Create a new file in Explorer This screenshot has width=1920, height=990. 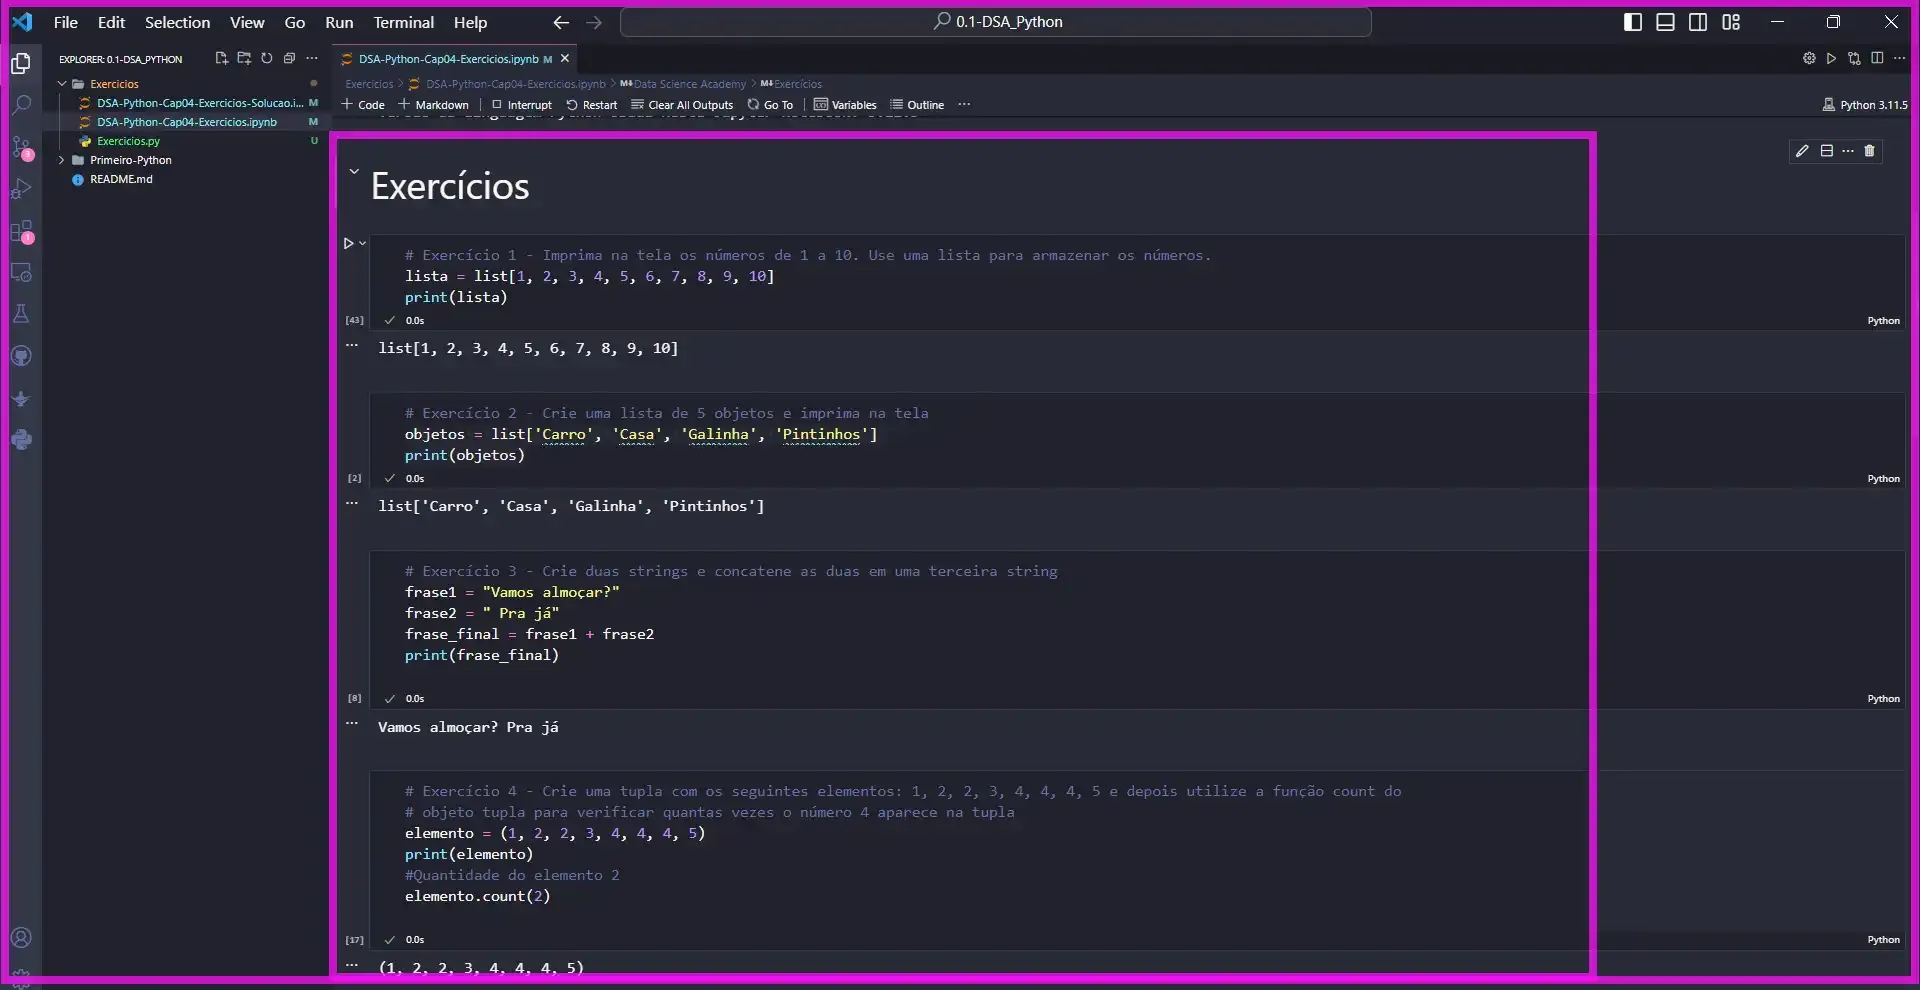[221, 59]
